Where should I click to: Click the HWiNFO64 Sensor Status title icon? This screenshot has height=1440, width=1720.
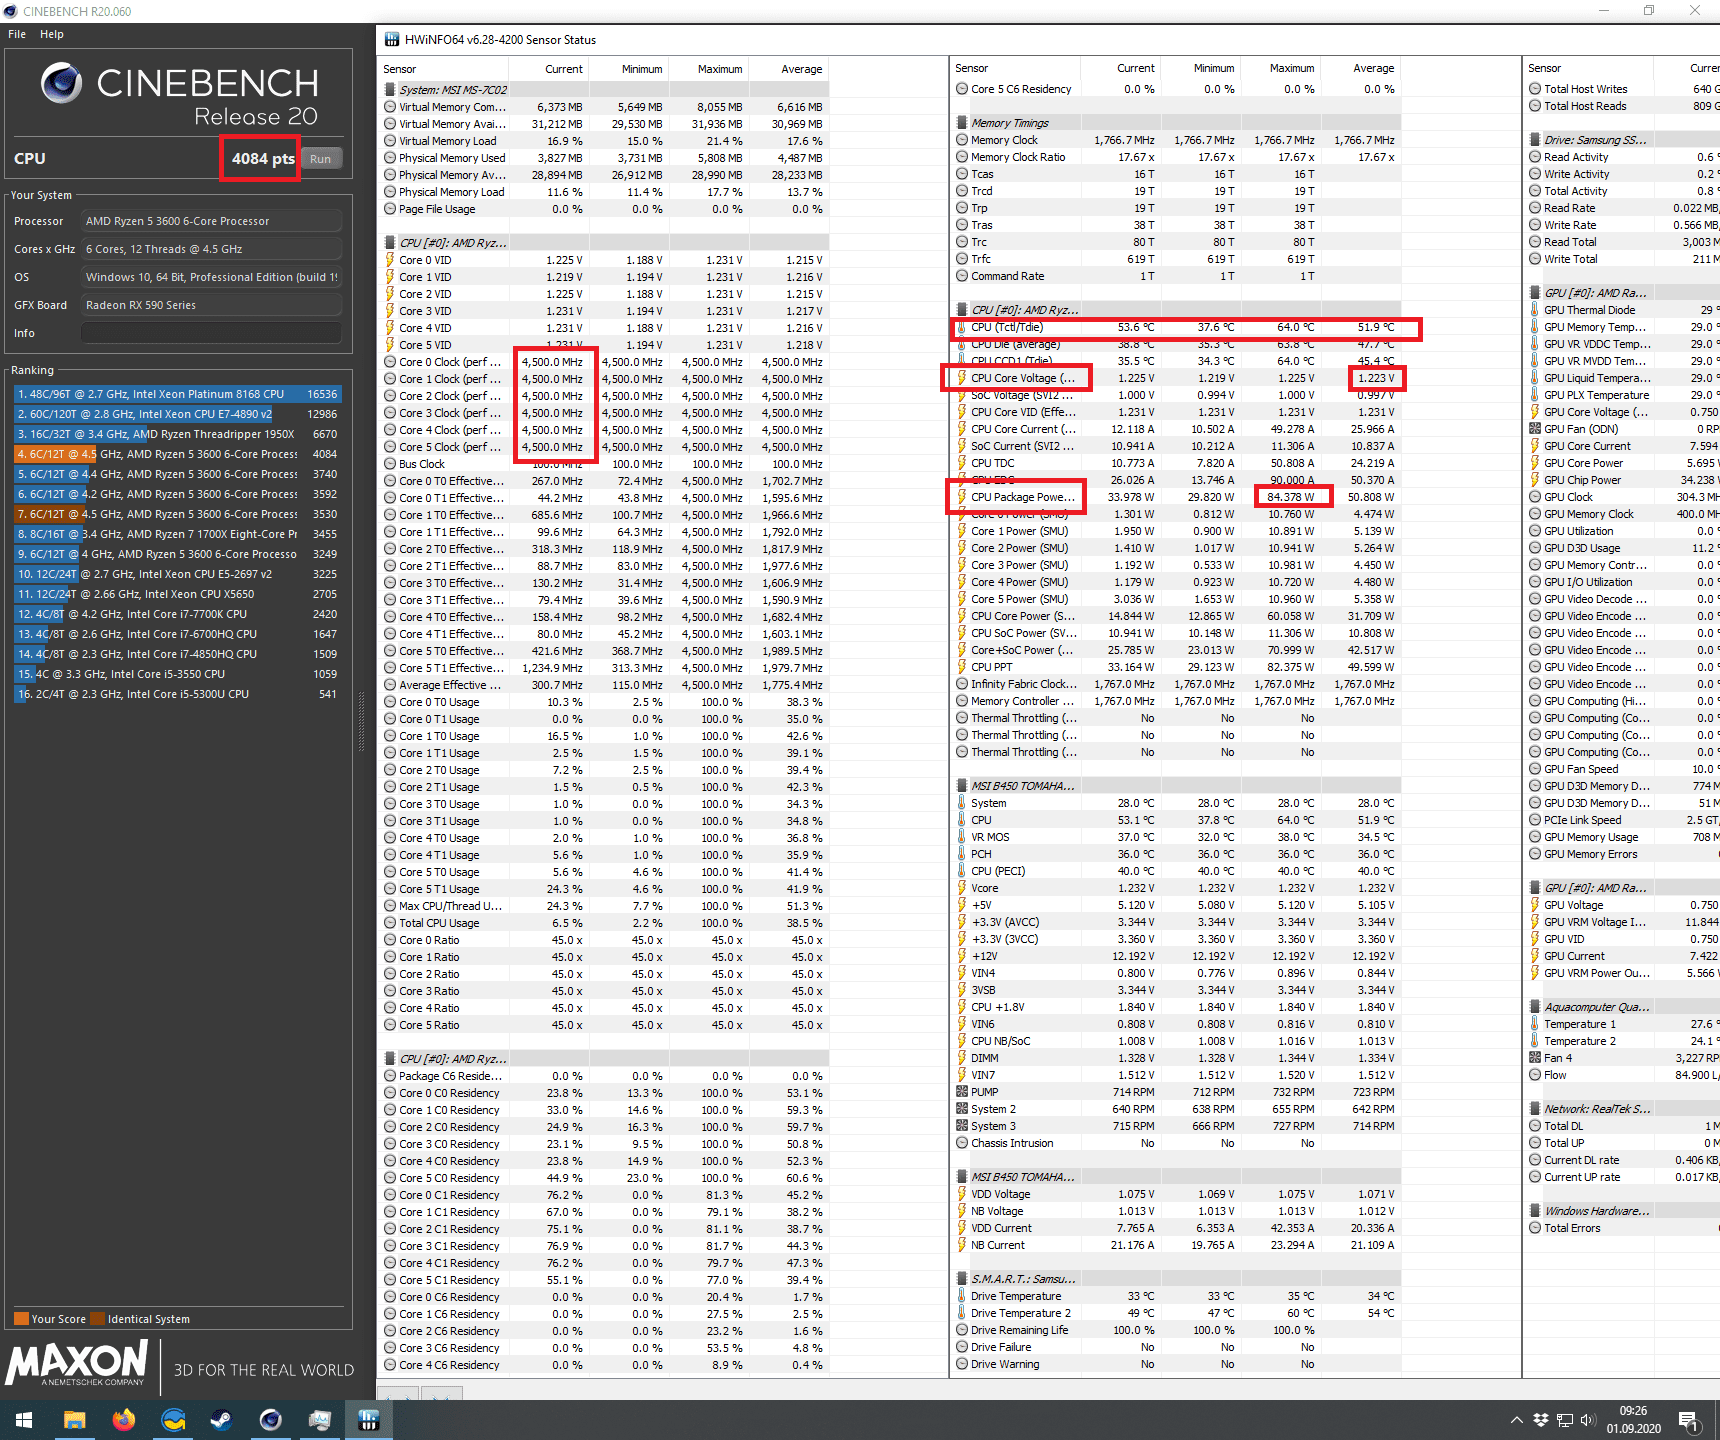391,40
